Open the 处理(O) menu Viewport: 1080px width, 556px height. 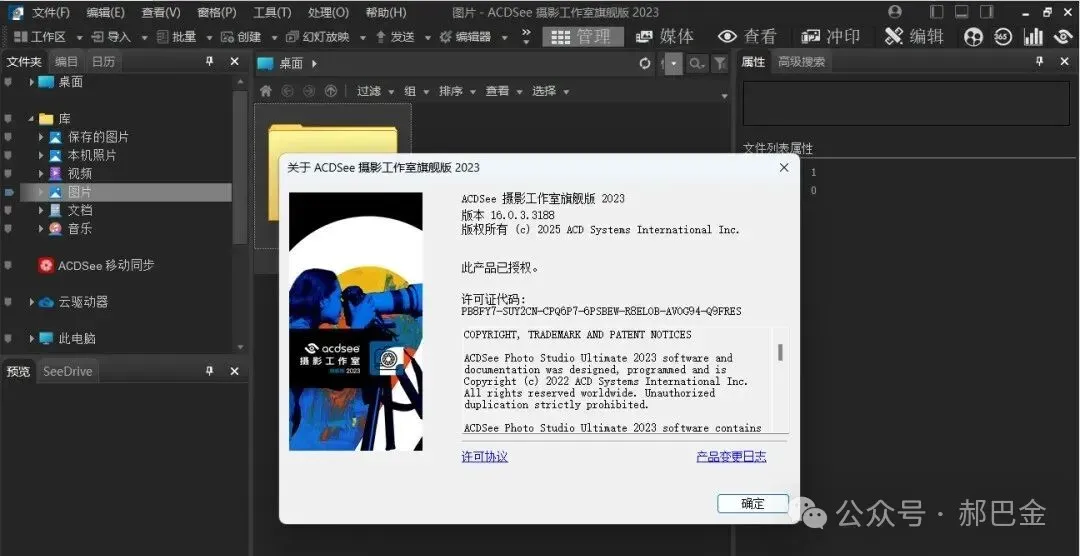tap(329, 12)
